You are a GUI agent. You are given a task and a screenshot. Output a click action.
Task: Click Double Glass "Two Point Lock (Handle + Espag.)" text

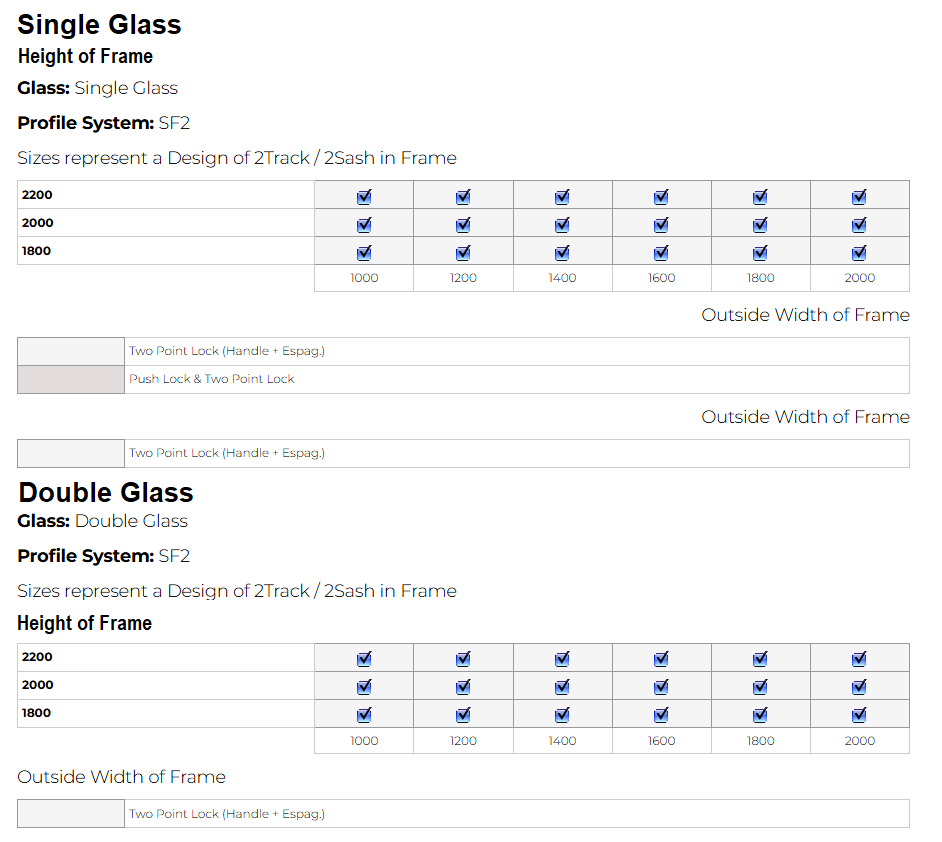point(227,814)
